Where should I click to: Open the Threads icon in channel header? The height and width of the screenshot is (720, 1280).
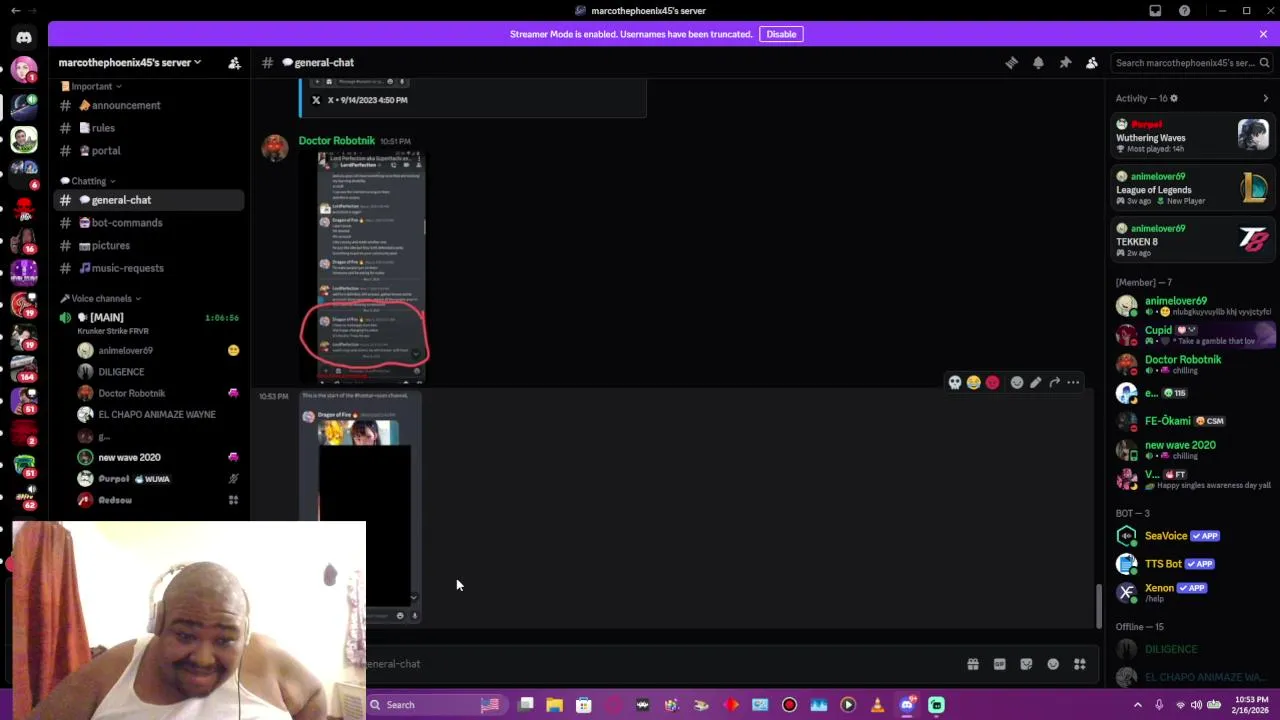click(1011, 62)
